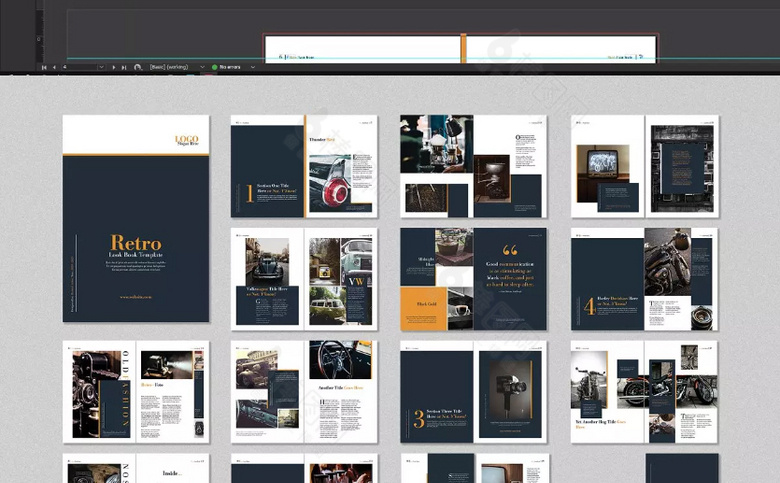Open the Volkswagen VW spread thumbnail
This screenshot has width=780, height=483.
[x=304, y=279]
